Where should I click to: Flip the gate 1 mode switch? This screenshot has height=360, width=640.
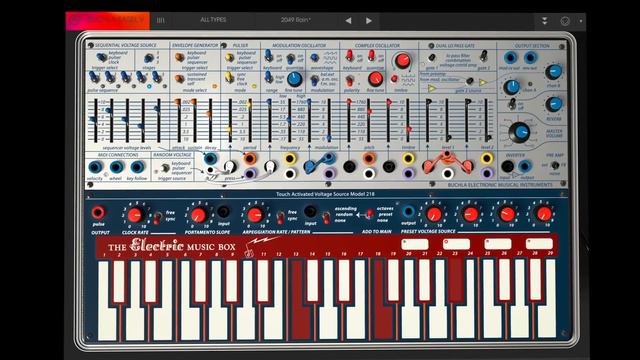pyautogui.click(x=431, y=58)
